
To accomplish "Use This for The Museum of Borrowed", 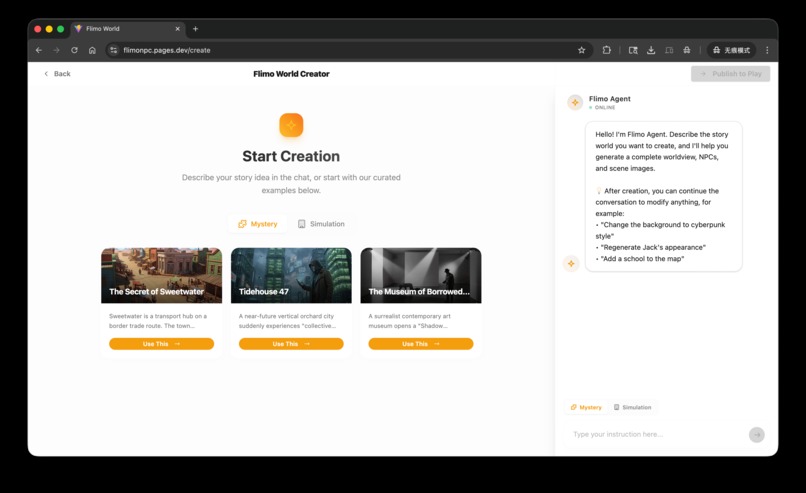I will [420, 343].
